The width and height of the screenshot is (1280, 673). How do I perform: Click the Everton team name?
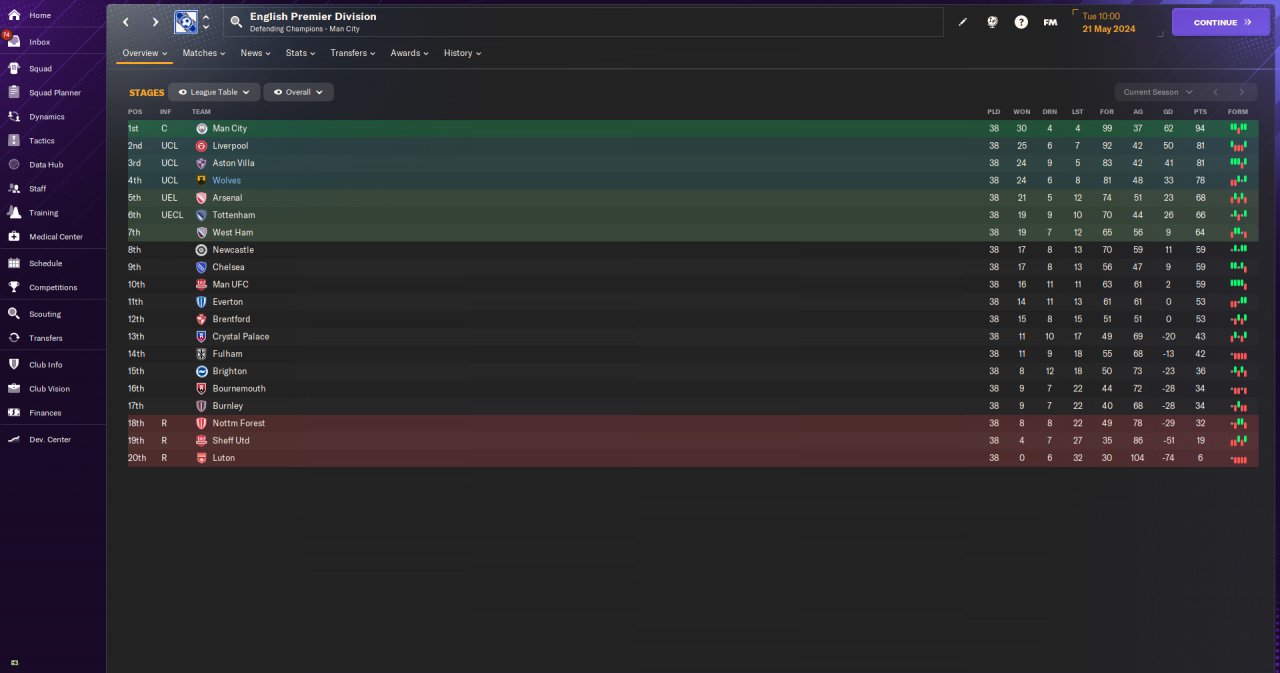click(x=227, y=302)
